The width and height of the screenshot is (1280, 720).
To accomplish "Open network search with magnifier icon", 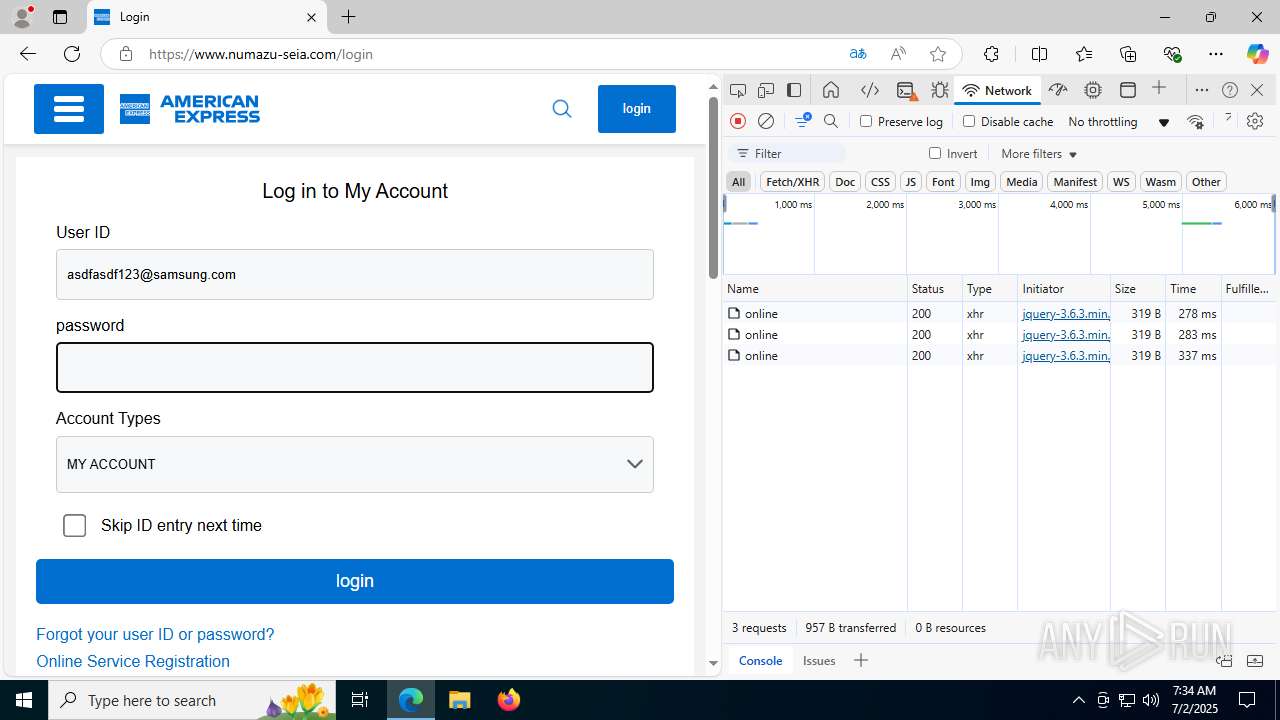I will pyautogui.click(x=831, y=121).
